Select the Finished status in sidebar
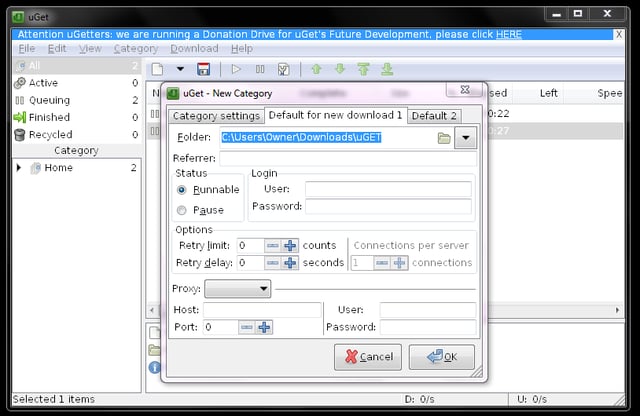Image resolution: width=640 pixels, height=416 pixels. click(x=77, y=117)
